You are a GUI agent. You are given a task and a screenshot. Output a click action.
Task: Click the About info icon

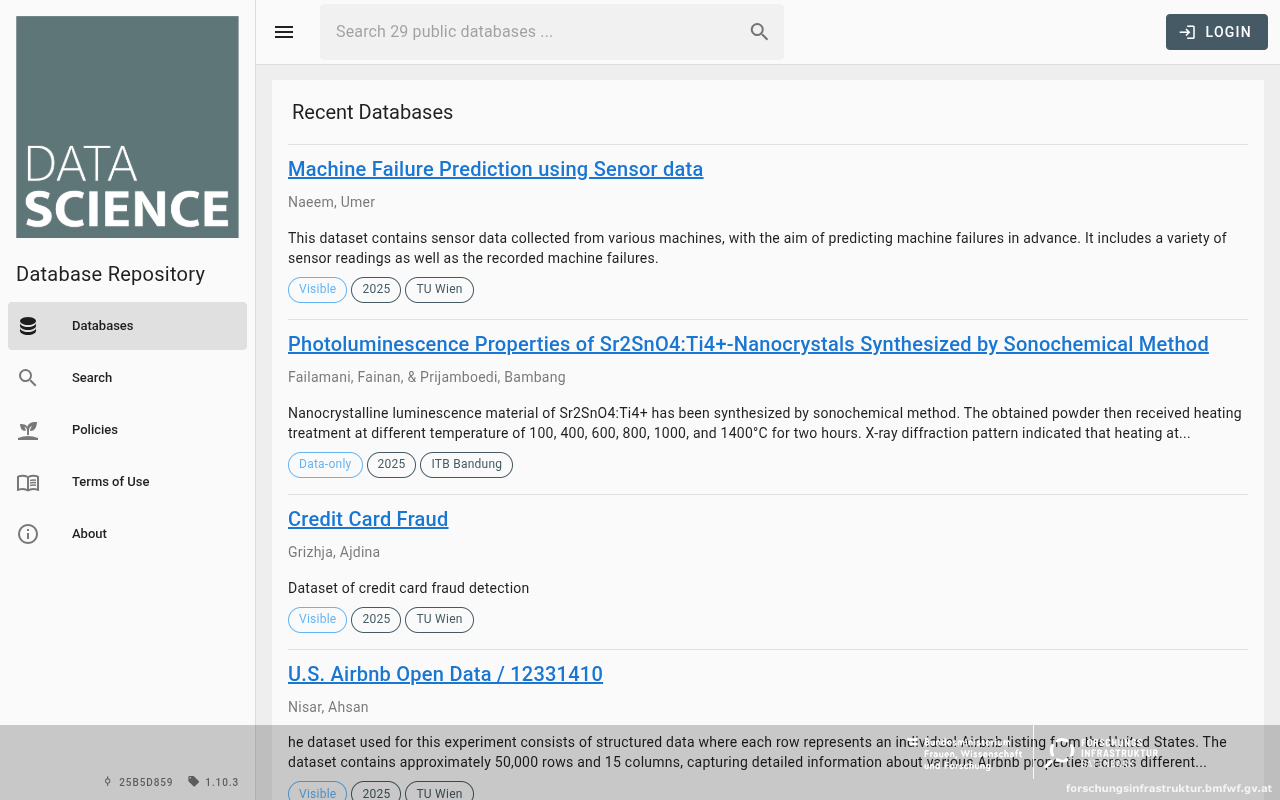28,534
